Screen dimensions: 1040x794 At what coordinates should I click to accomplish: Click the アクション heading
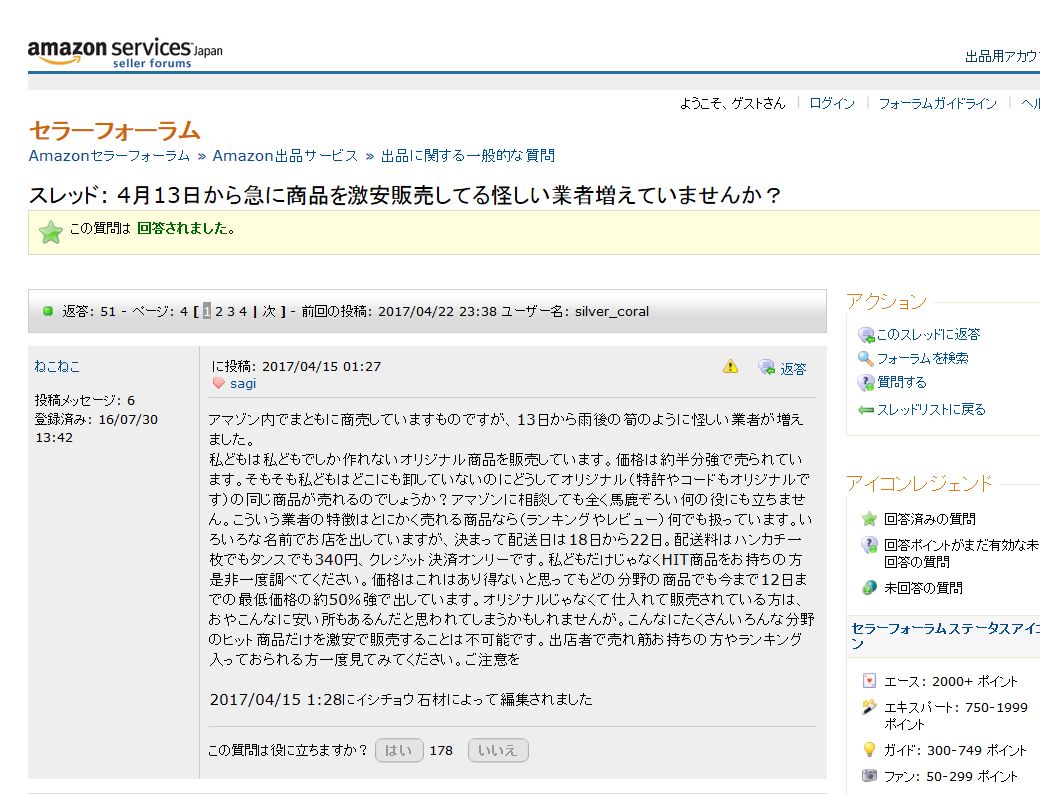[886, 302]
